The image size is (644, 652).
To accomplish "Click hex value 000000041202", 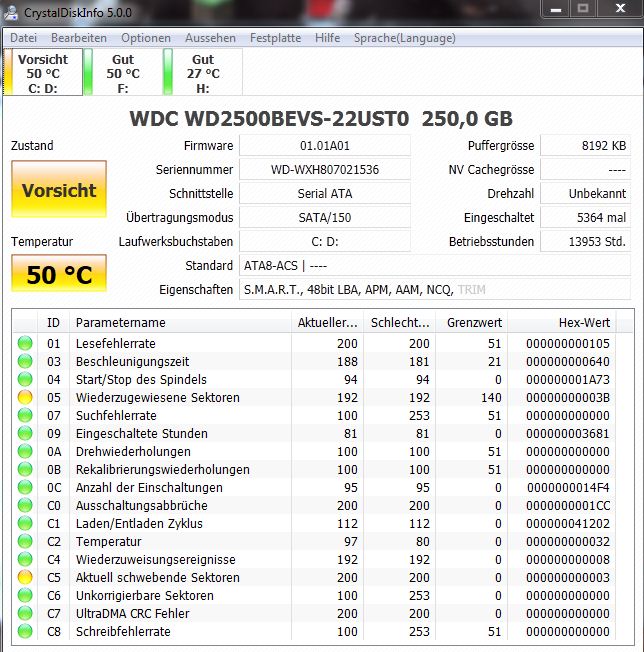I will pos(568,524).
